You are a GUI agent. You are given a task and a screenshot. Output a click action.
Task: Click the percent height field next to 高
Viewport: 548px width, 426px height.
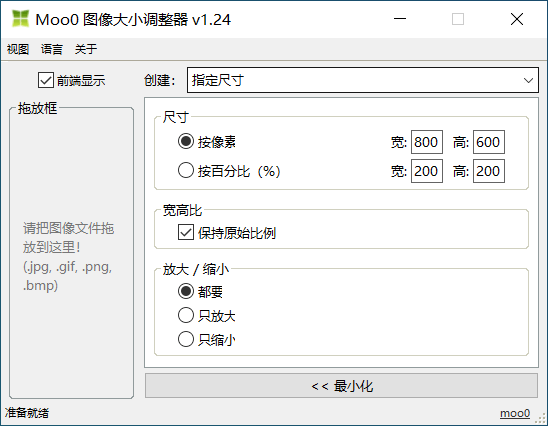(489, 171)
